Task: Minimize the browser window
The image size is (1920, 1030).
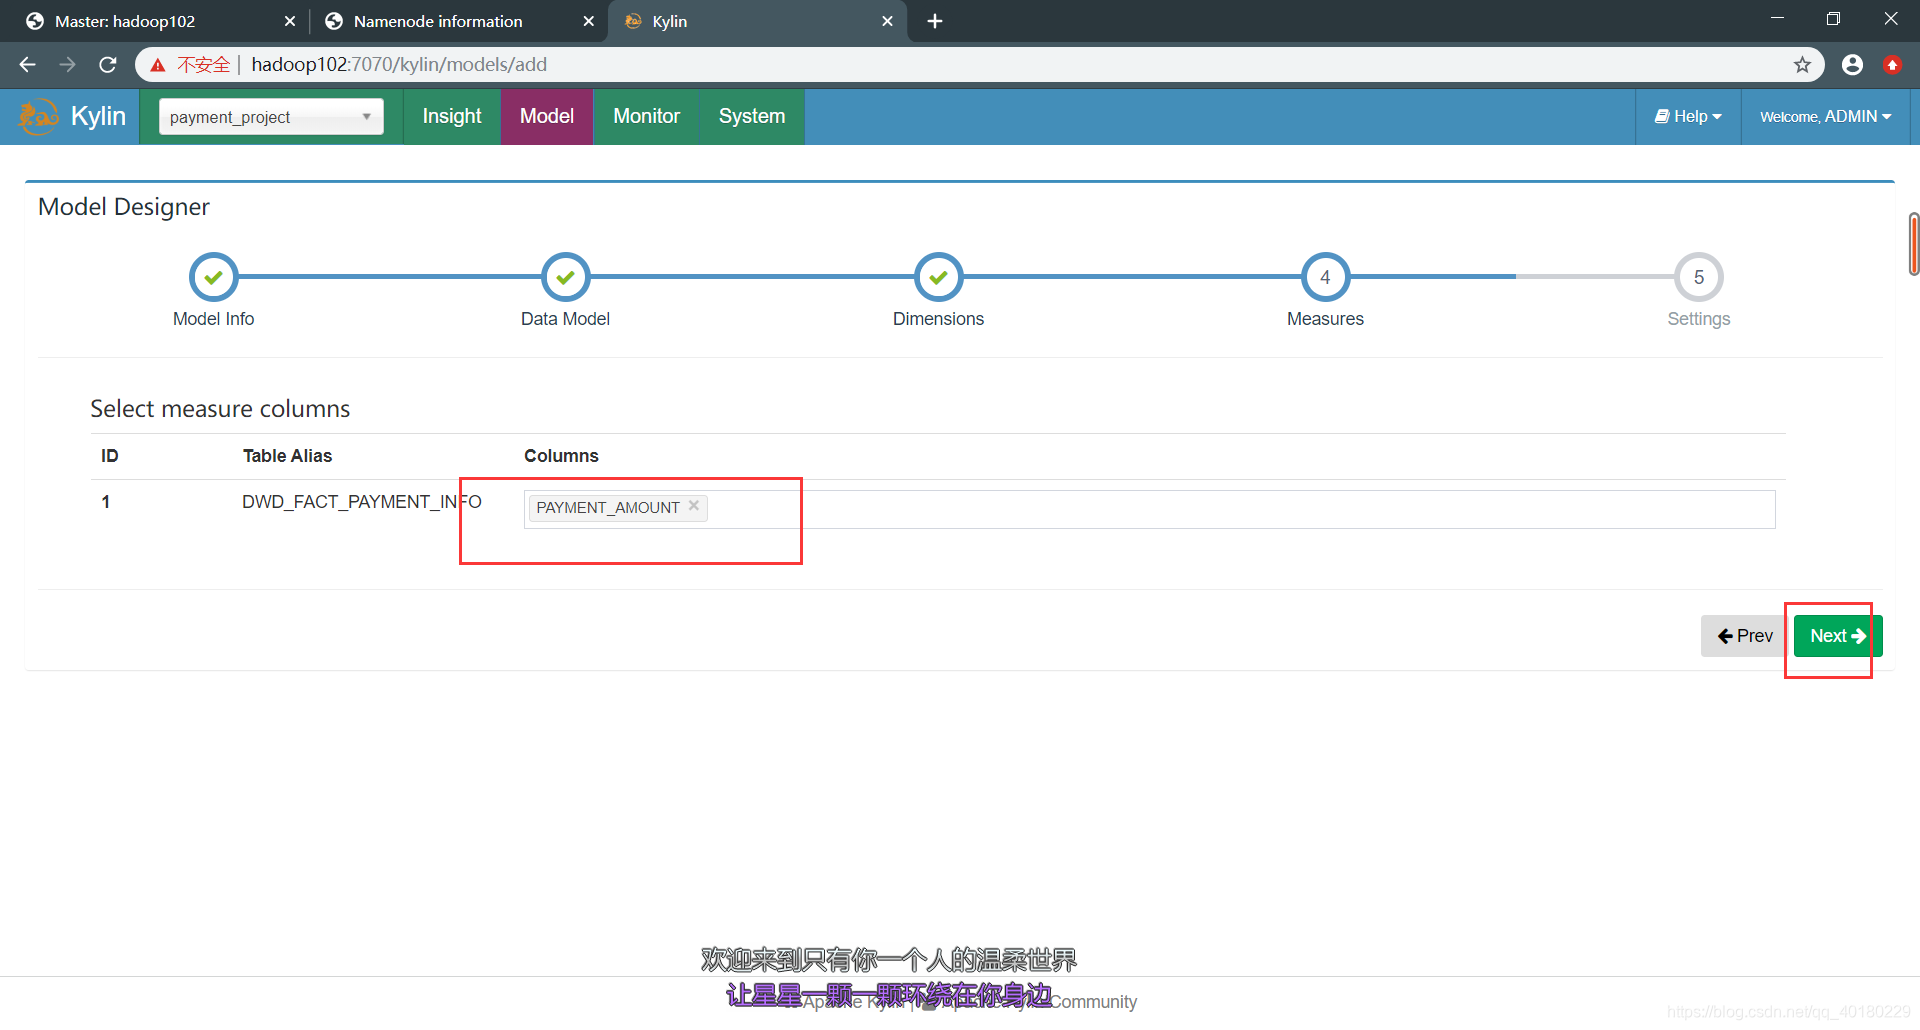Action: (1777, 19)
